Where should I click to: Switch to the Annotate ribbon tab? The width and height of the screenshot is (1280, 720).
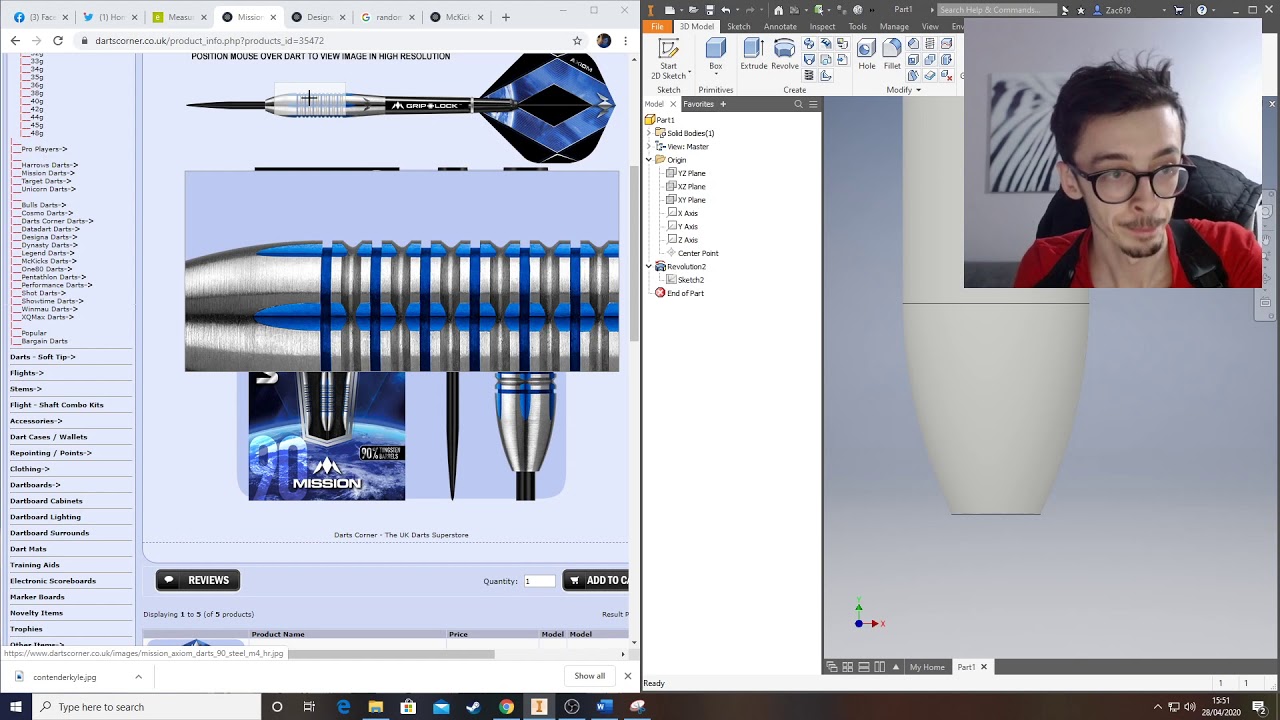coord(780,27)
